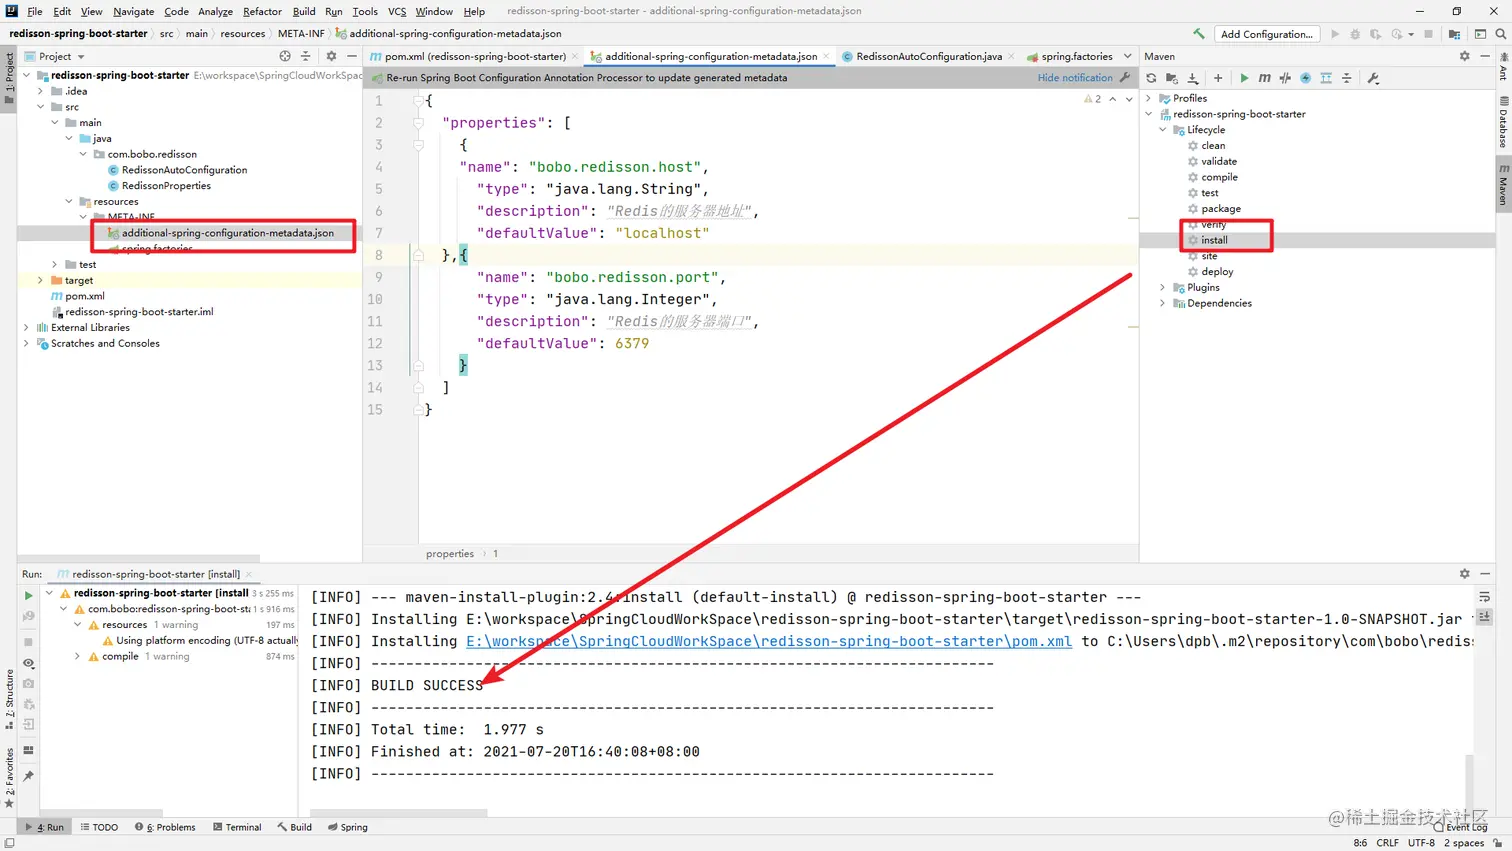Click the eye view options icon in Run panel

click(28, 663)
